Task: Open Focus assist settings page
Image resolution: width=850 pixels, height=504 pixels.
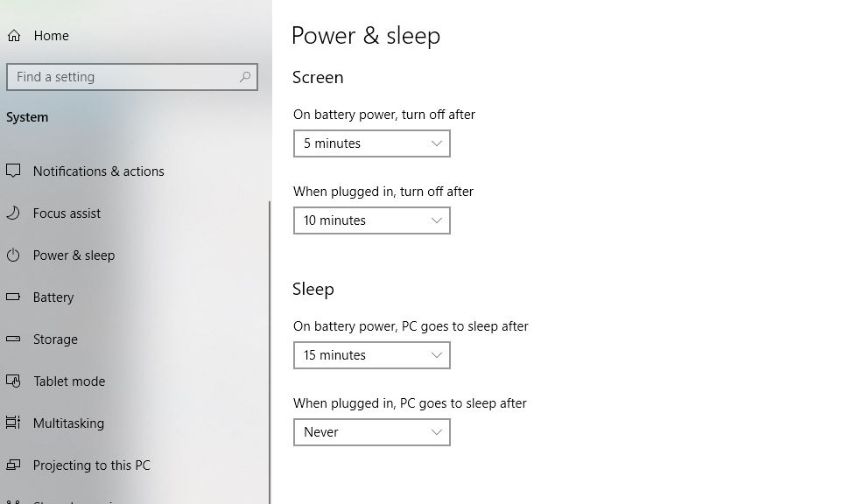Action: (x=67, y=213)
